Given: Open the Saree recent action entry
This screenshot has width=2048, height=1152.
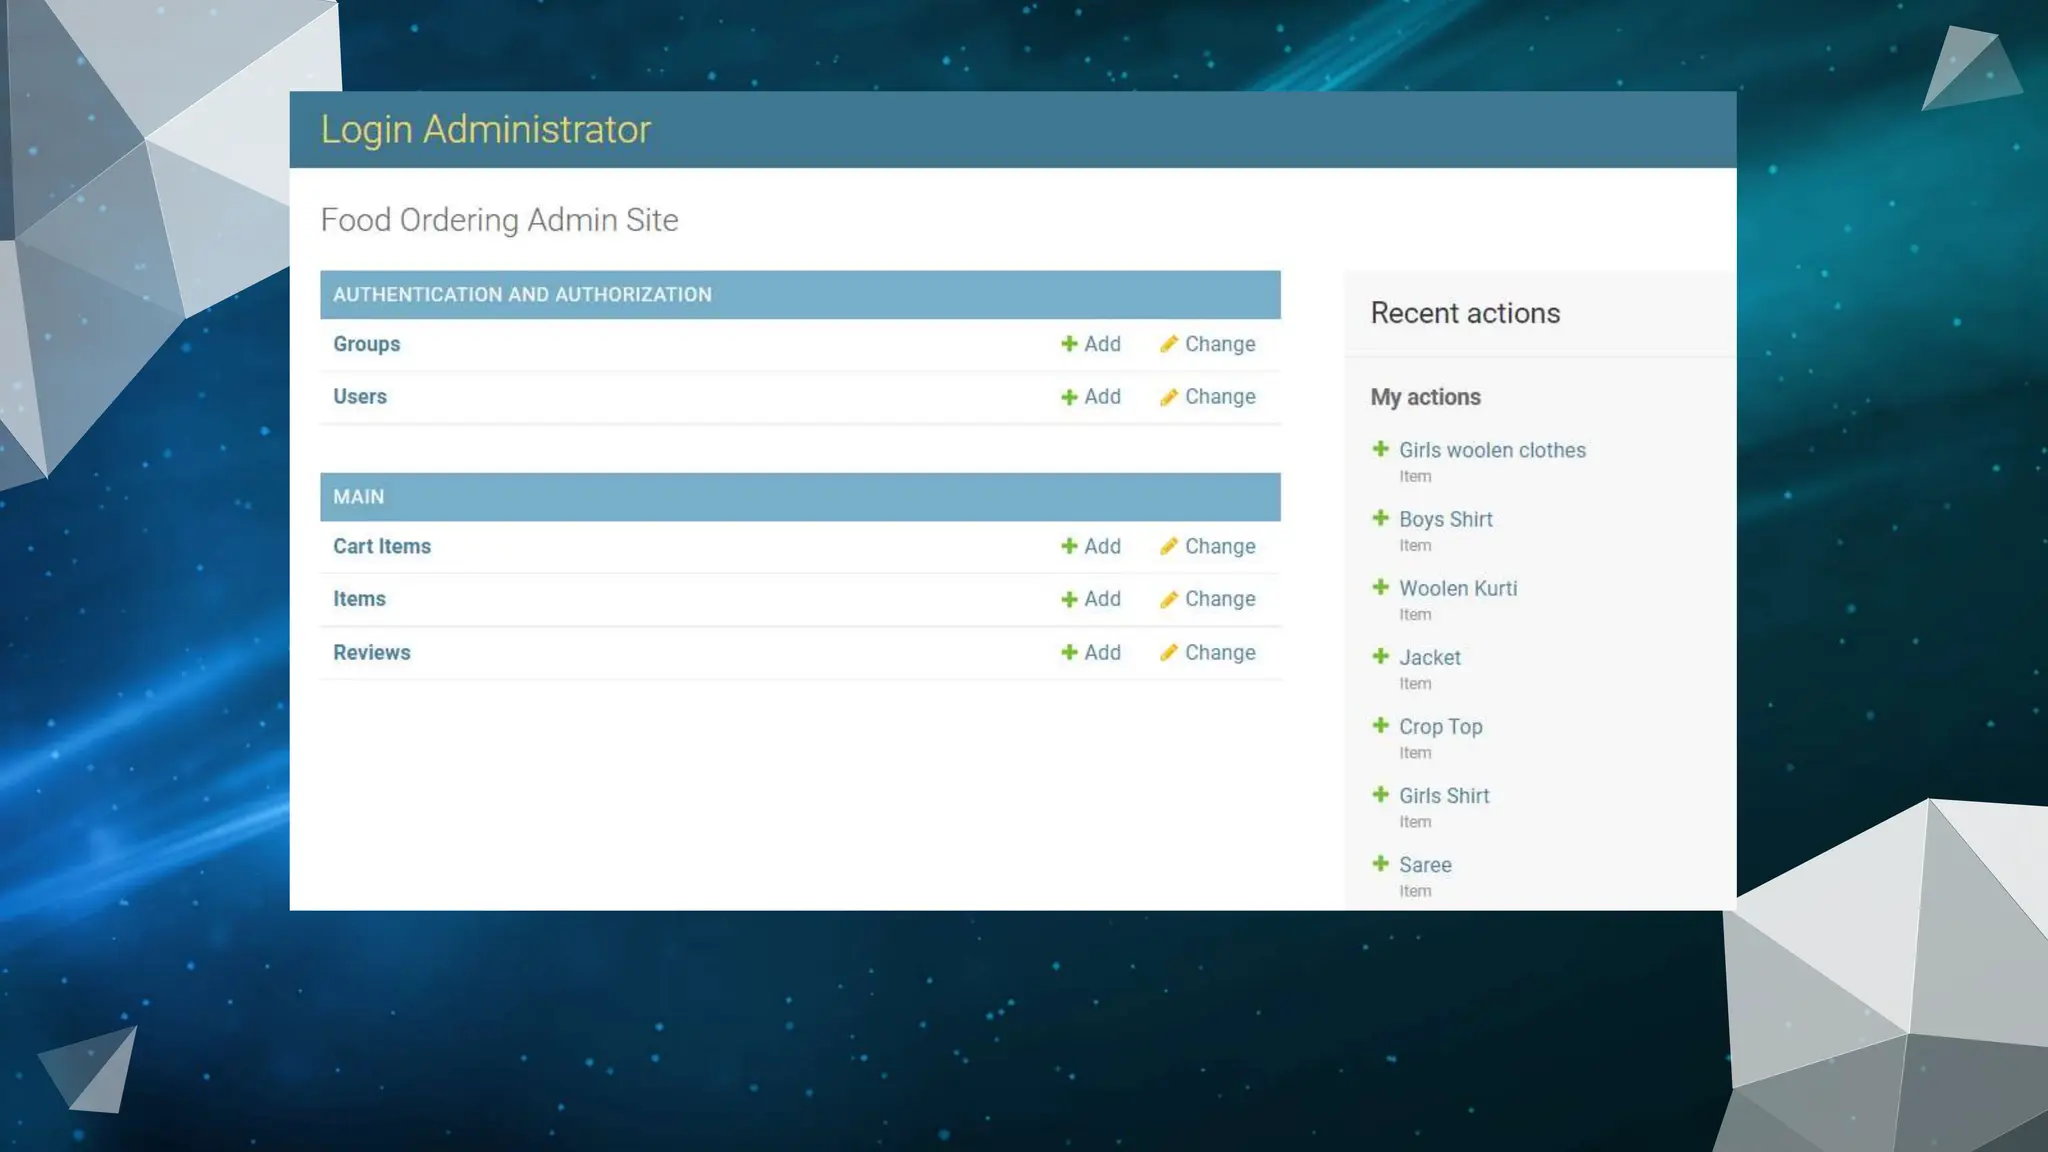Looking at the screenshot, I should point(1424,865).
